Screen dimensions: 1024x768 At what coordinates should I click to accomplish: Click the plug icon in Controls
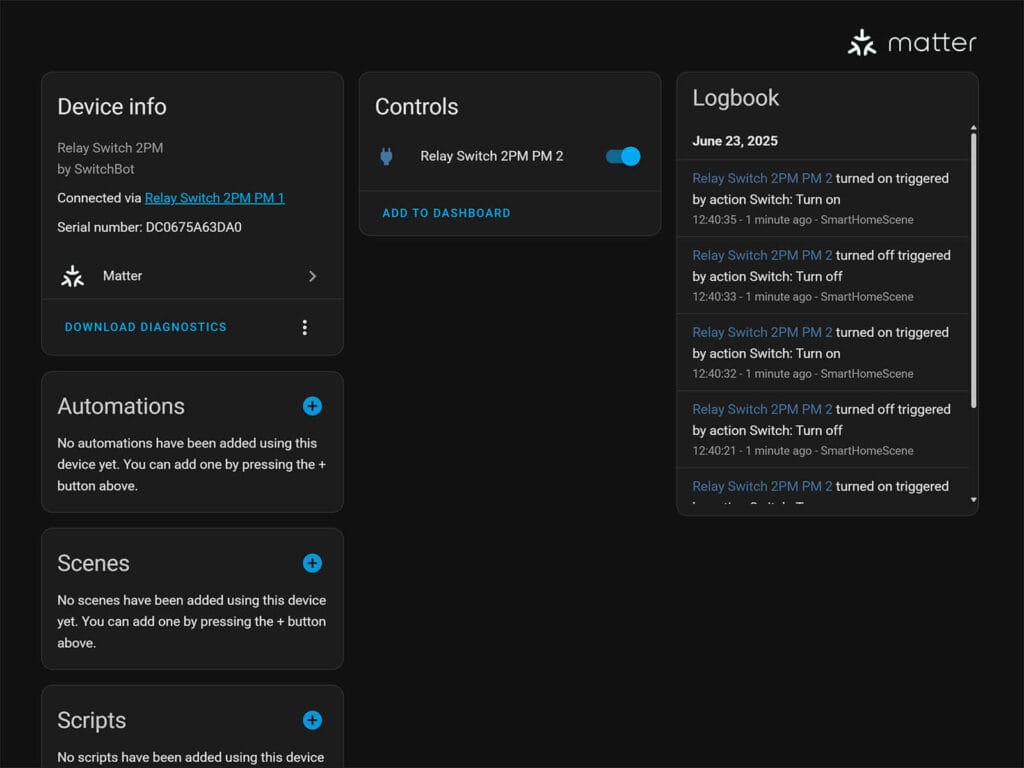386,156
